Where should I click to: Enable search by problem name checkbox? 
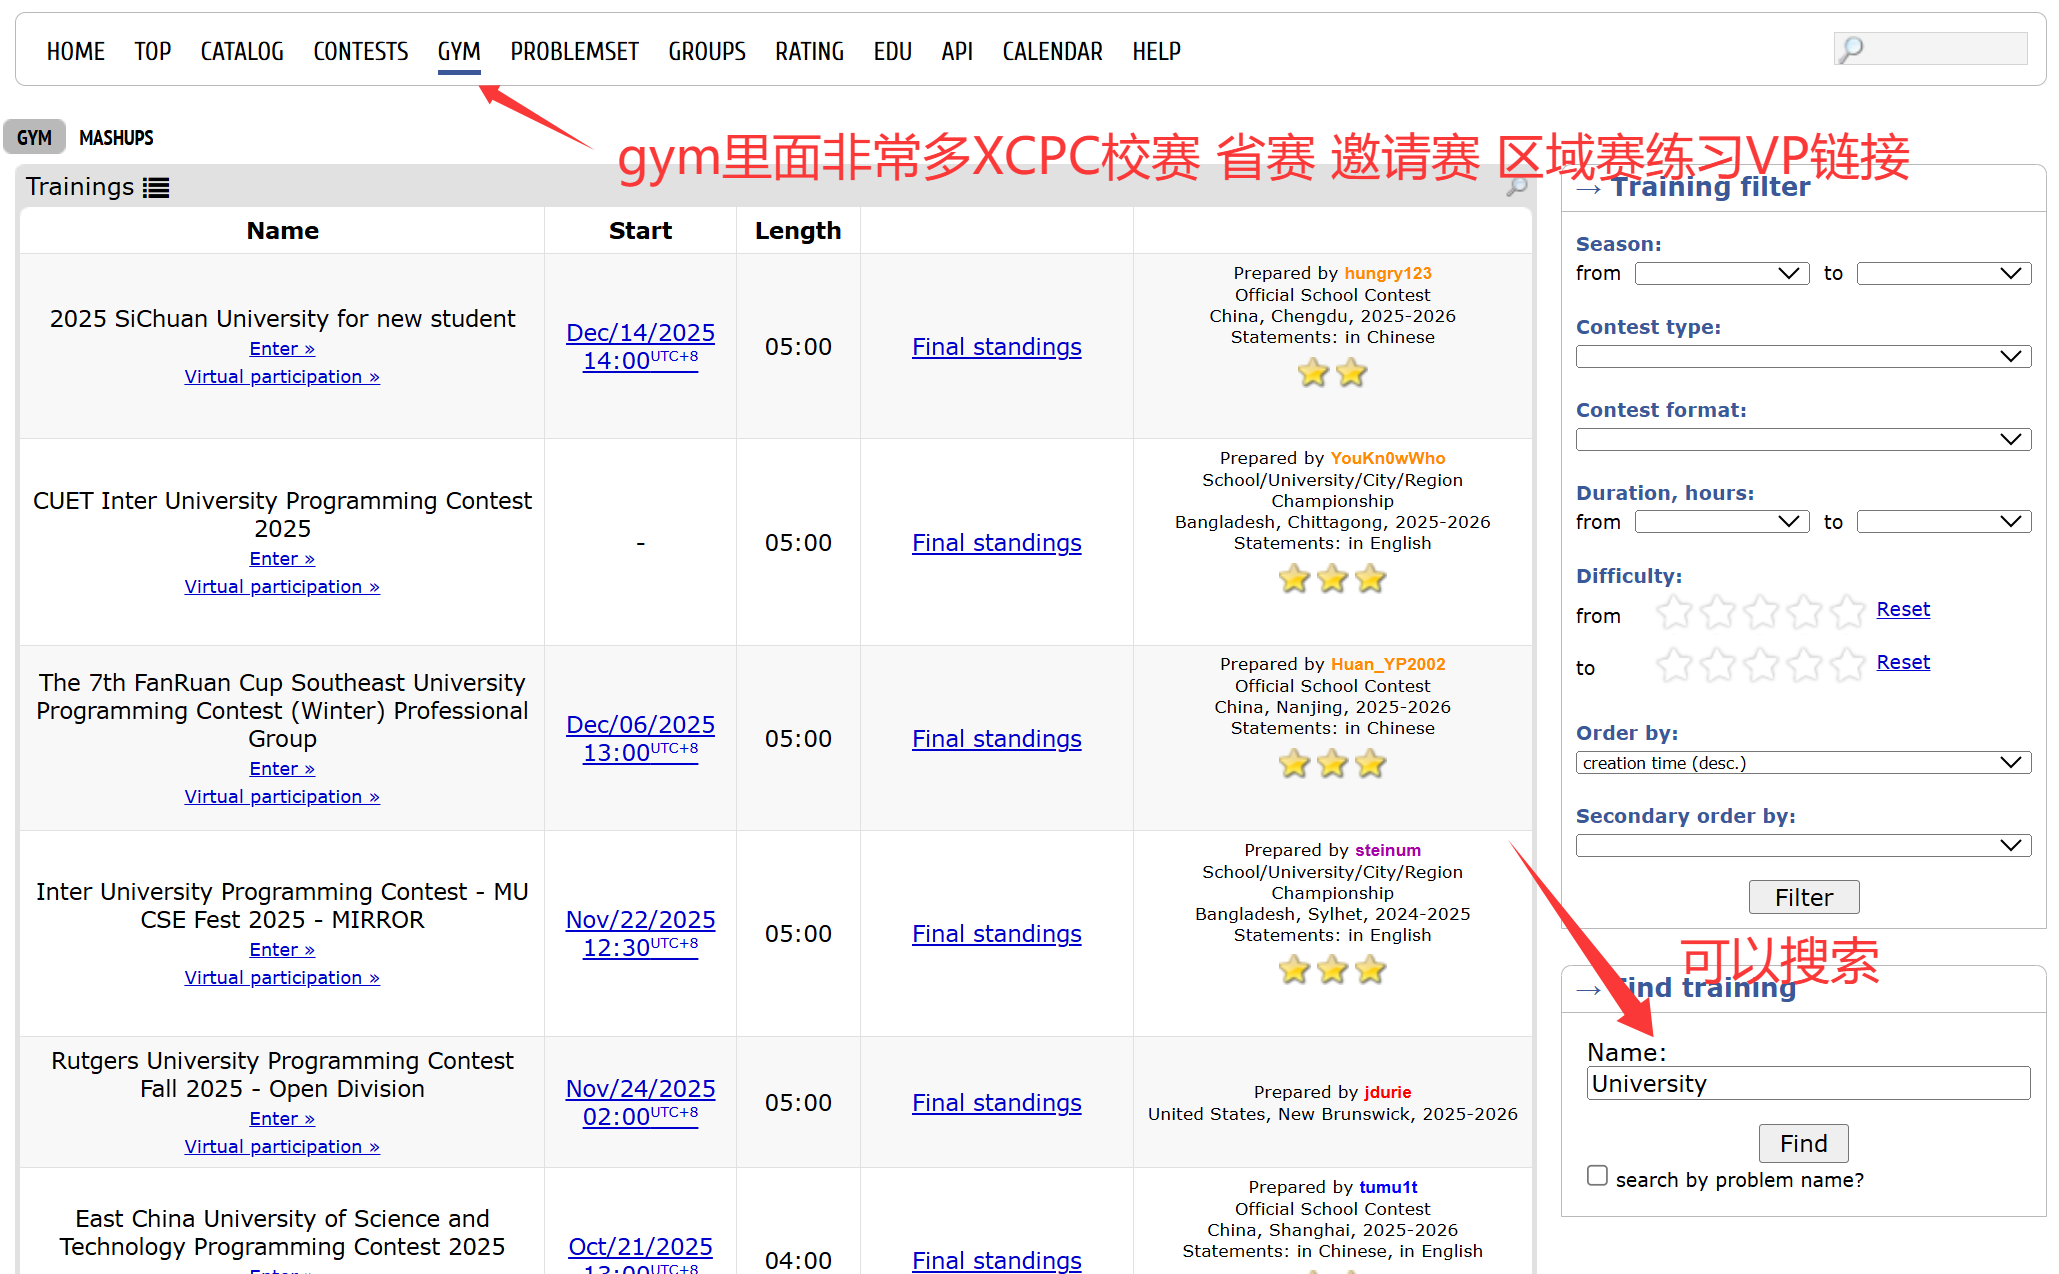(1597, 1176)
